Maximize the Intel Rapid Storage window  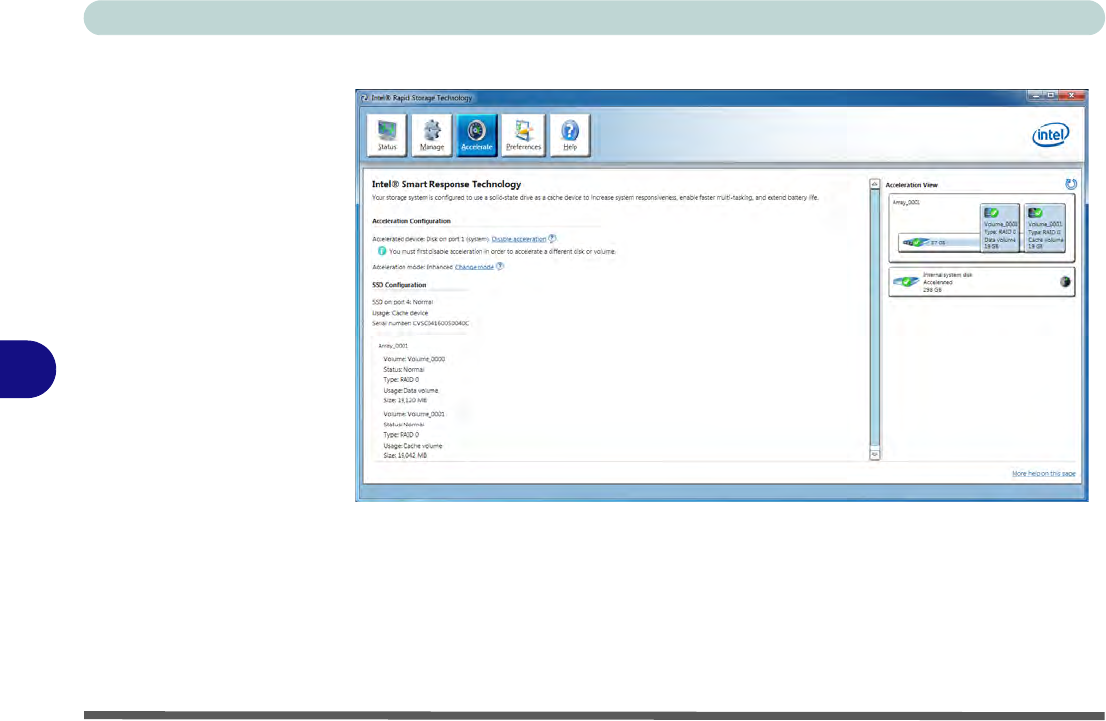pos(1050,97)
